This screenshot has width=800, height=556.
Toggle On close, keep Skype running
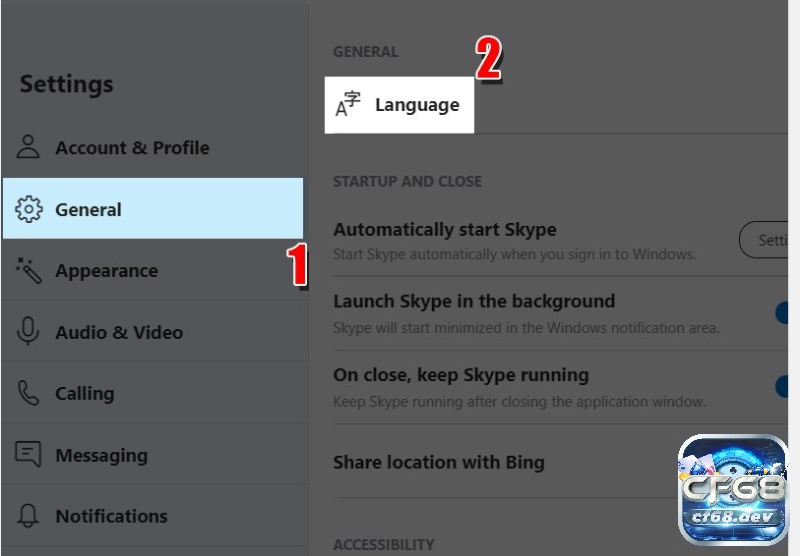pyautogui.click(x=781, y=386)
